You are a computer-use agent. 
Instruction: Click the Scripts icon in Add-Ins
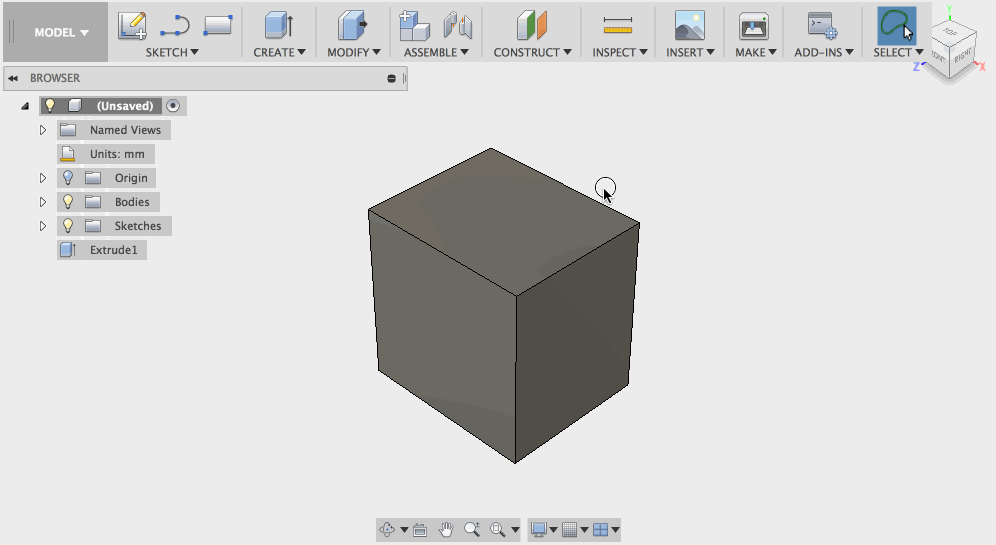(822, 26)
